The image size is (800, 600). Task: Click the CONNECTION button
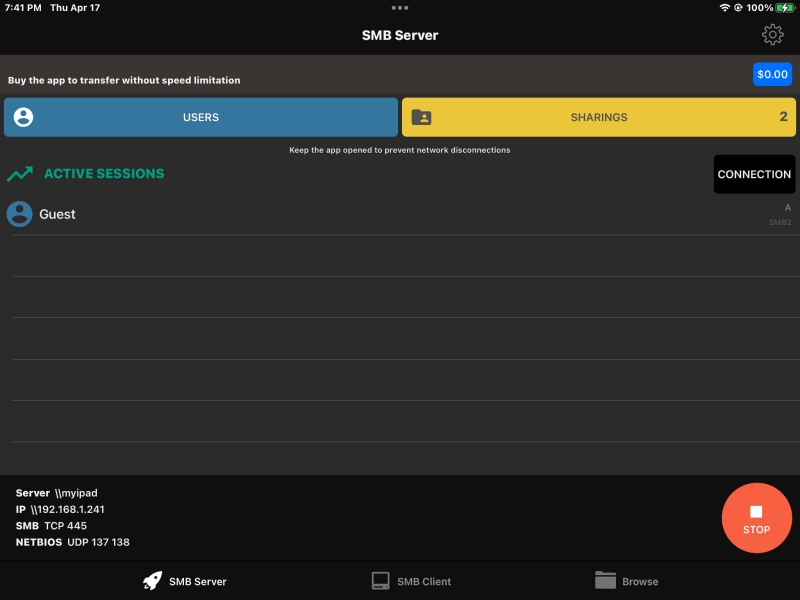[x=754, y=174]
